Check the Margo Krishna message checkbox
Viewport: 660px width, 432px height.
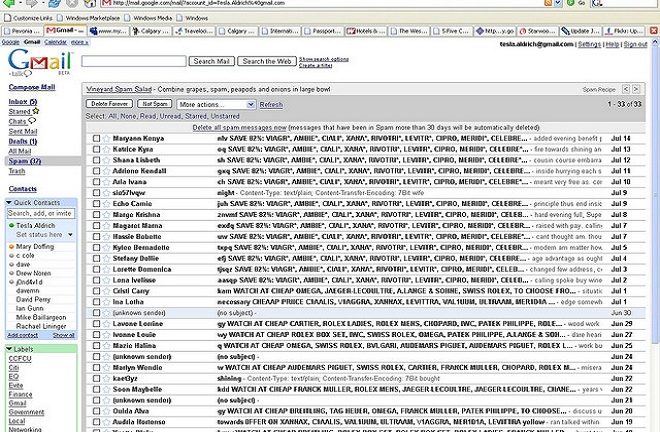pyautogui.click(x=96, y=215)
